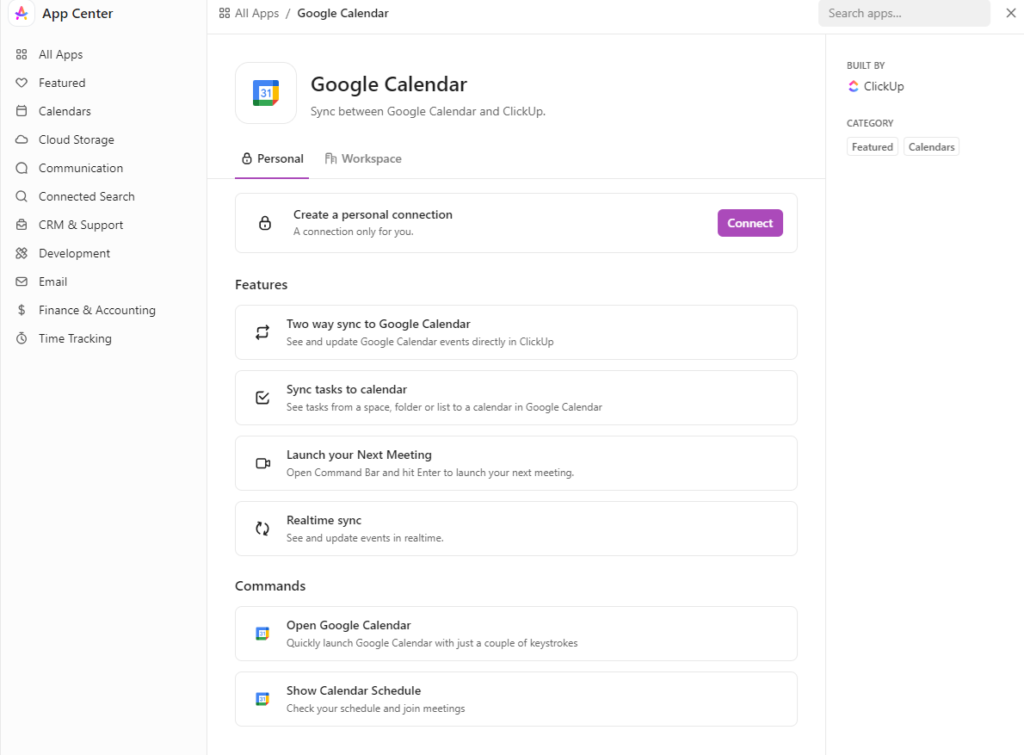Click the Calendars sidebar icon
This screenshot has height=755, width=1024.
(22, 111)
